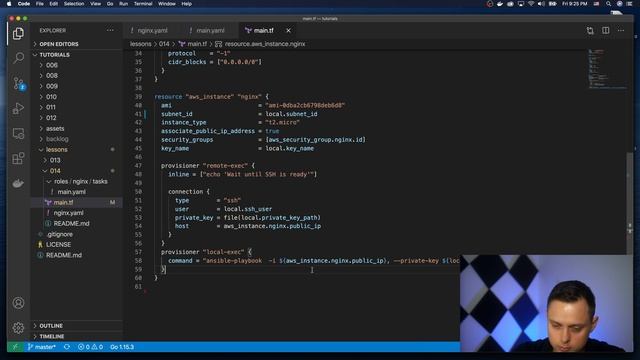This screenshot has width=640, height=360.
Task: Open the root README.md file
Action: 64,255
